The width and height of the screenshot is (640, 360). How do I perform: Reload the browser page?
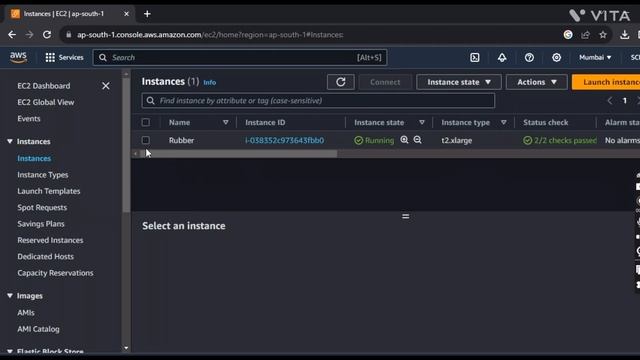click(47, 35)
